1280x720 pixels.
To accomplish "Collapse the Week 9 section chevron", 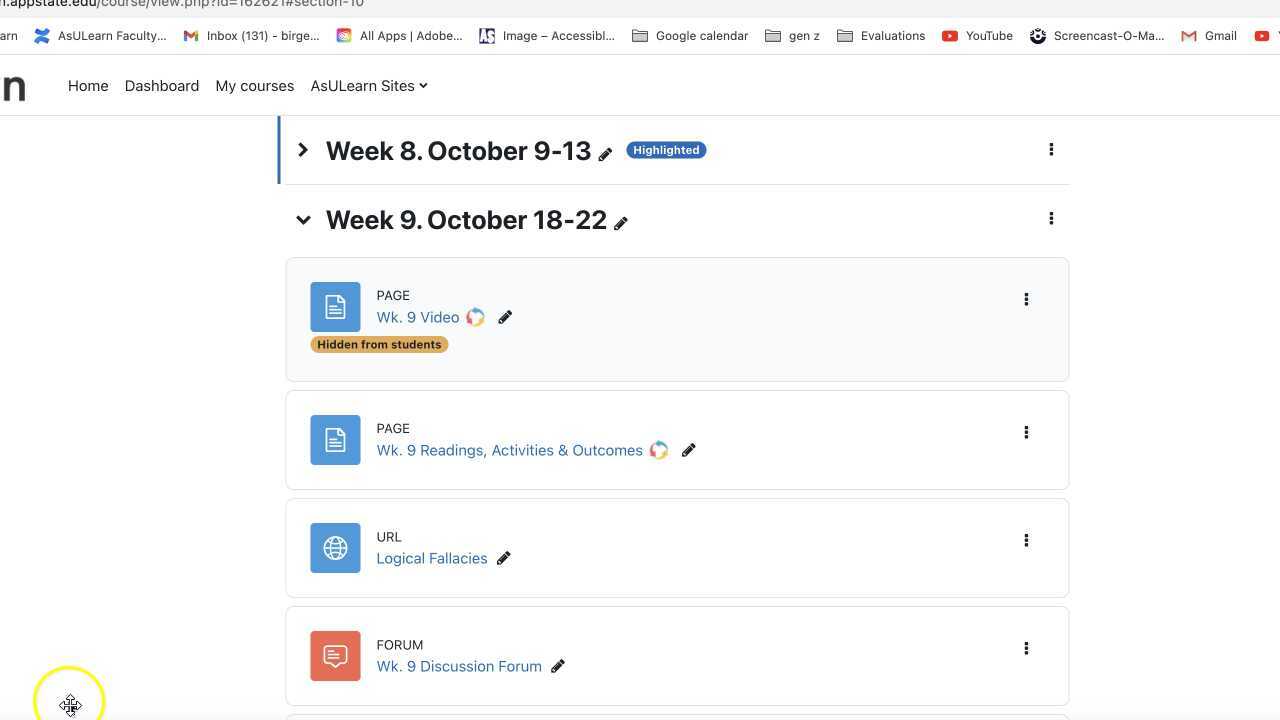I will [x=303, y=220].
